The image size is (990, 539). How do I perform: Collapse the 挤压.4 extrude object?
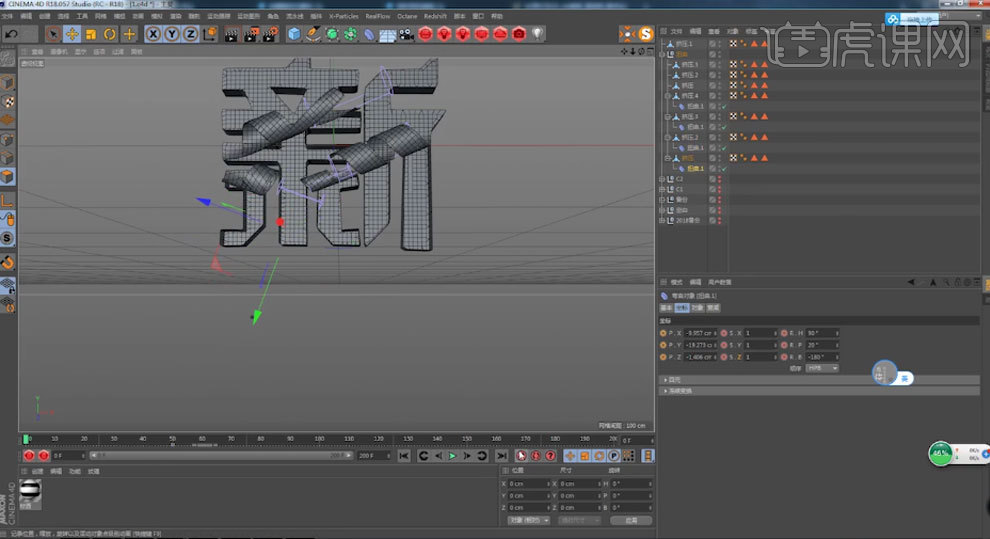pos(667,96)
